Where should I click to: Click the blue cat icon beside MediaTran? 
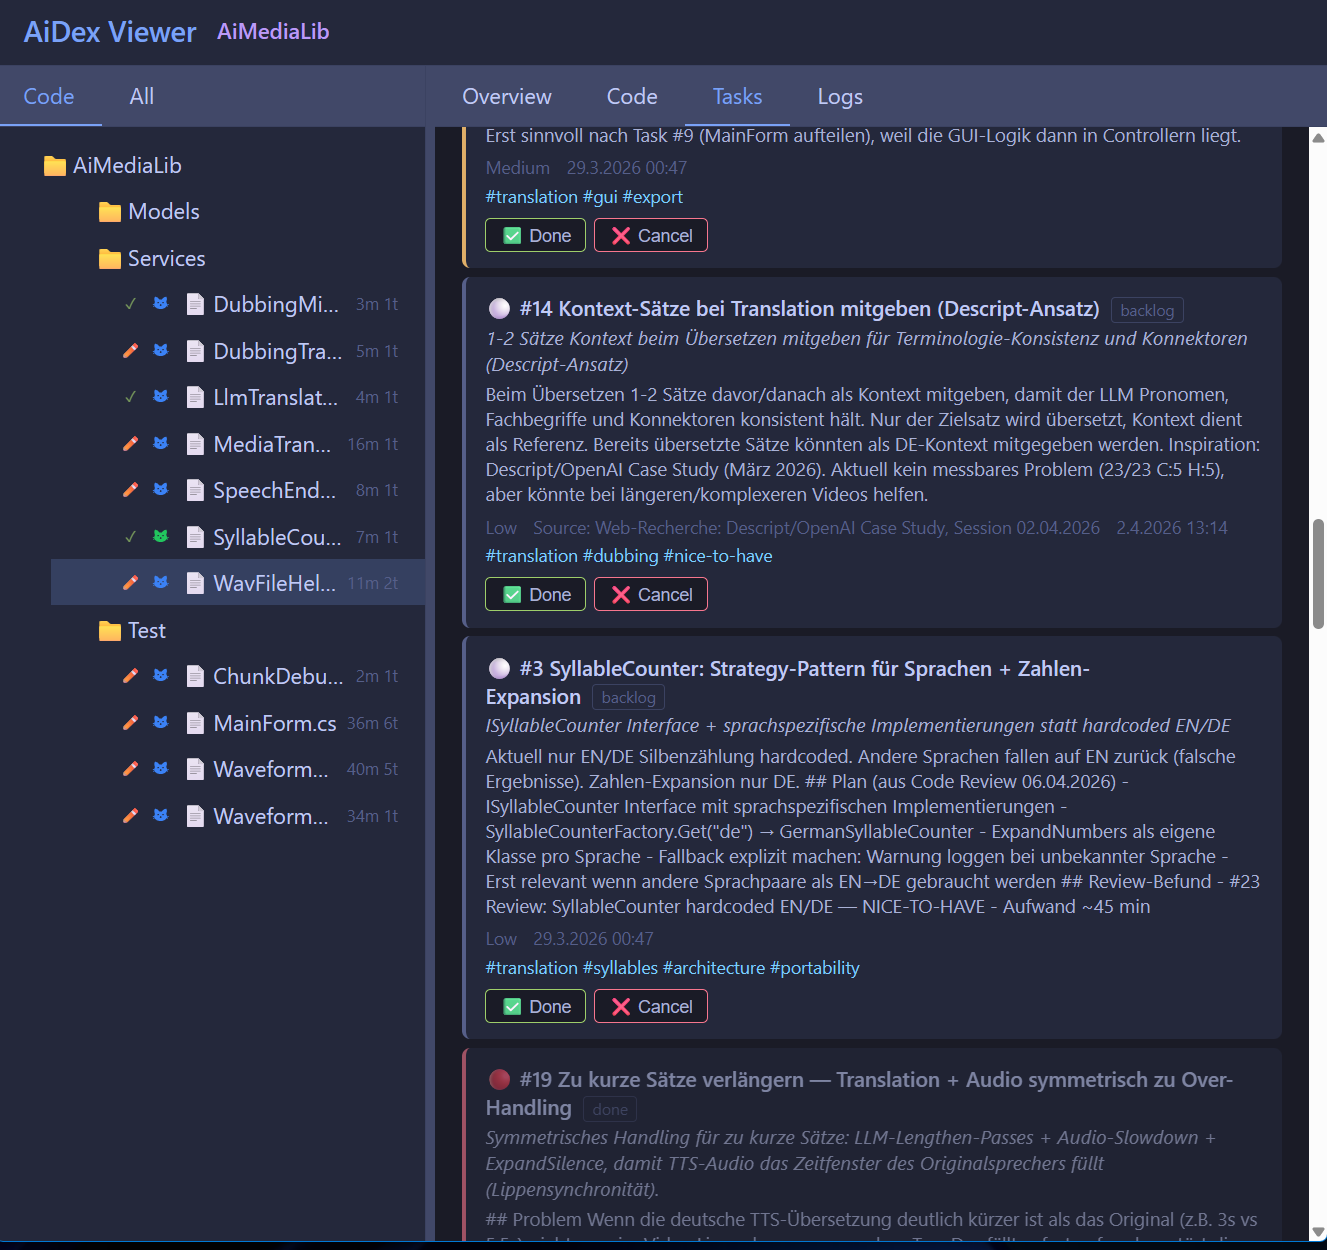[x=161, y=444]
